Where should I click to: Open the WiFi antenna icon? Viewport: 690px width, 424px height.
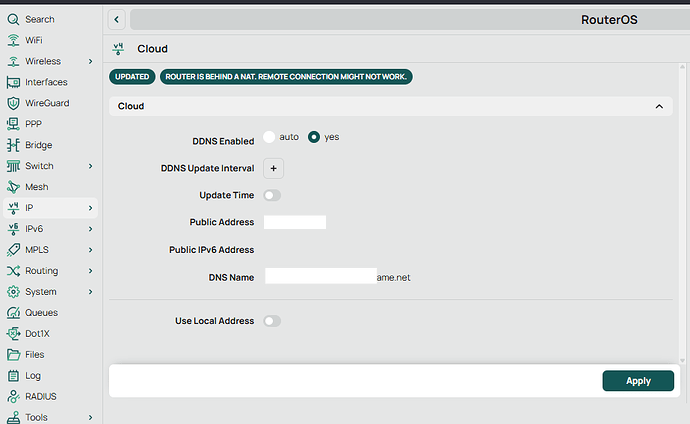[x=13, y=40]
